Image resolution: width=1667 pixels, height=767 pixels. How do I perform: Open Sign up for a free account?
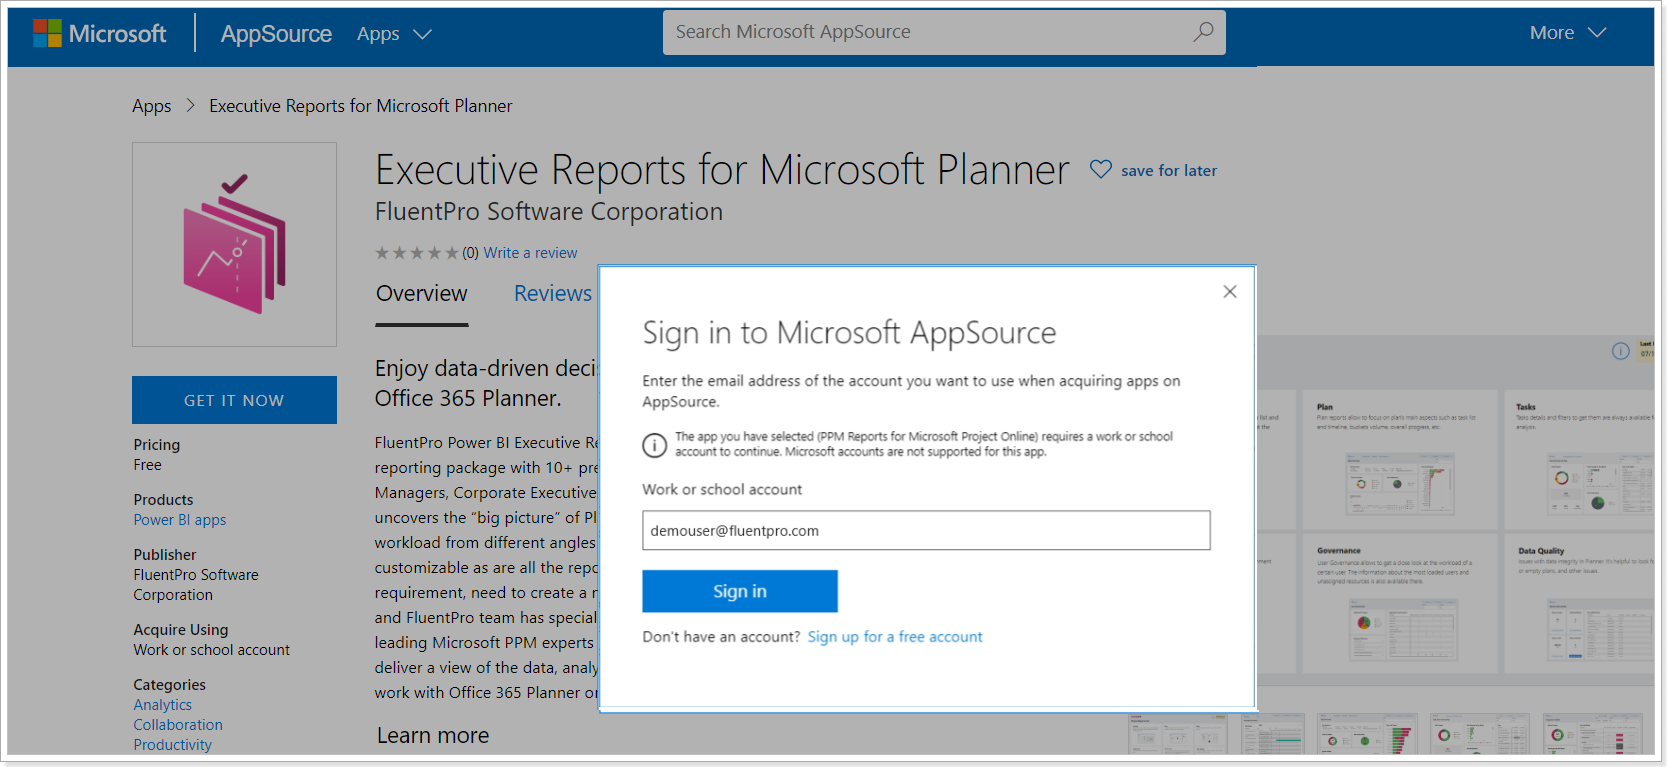(895, 637)
